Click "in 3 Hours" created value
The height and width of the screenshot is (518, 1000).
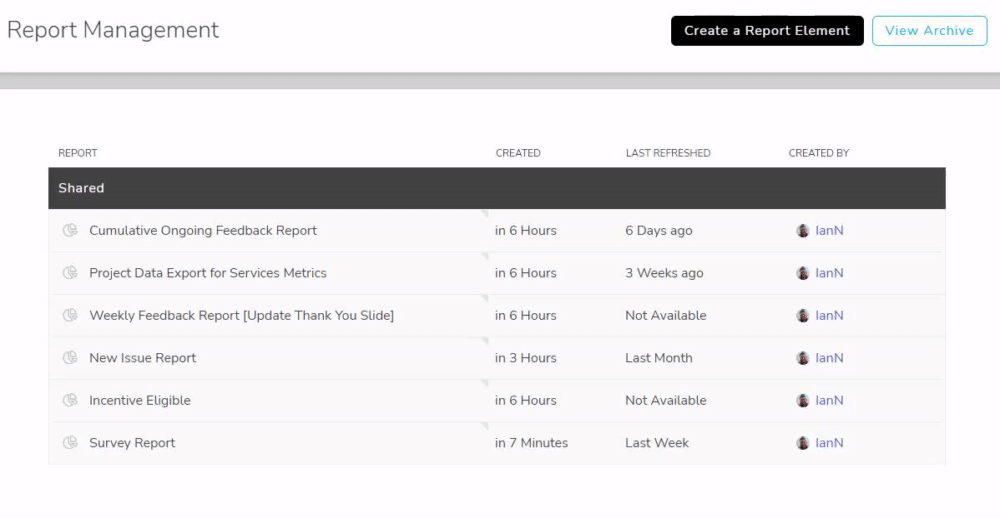tap(526, 358)
